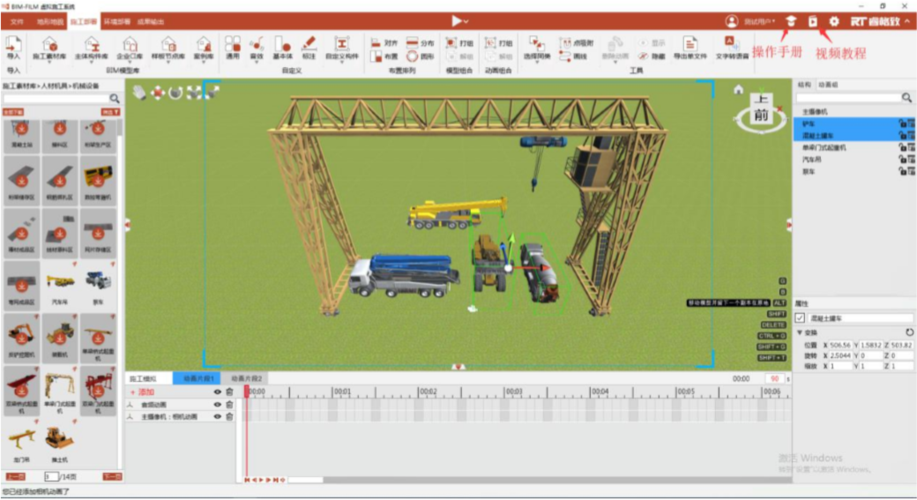Select the 基本体 primitive shapes tool
The height and width of the screenshot is (500, 917).
pyautogui.click(x=283, y=44)
